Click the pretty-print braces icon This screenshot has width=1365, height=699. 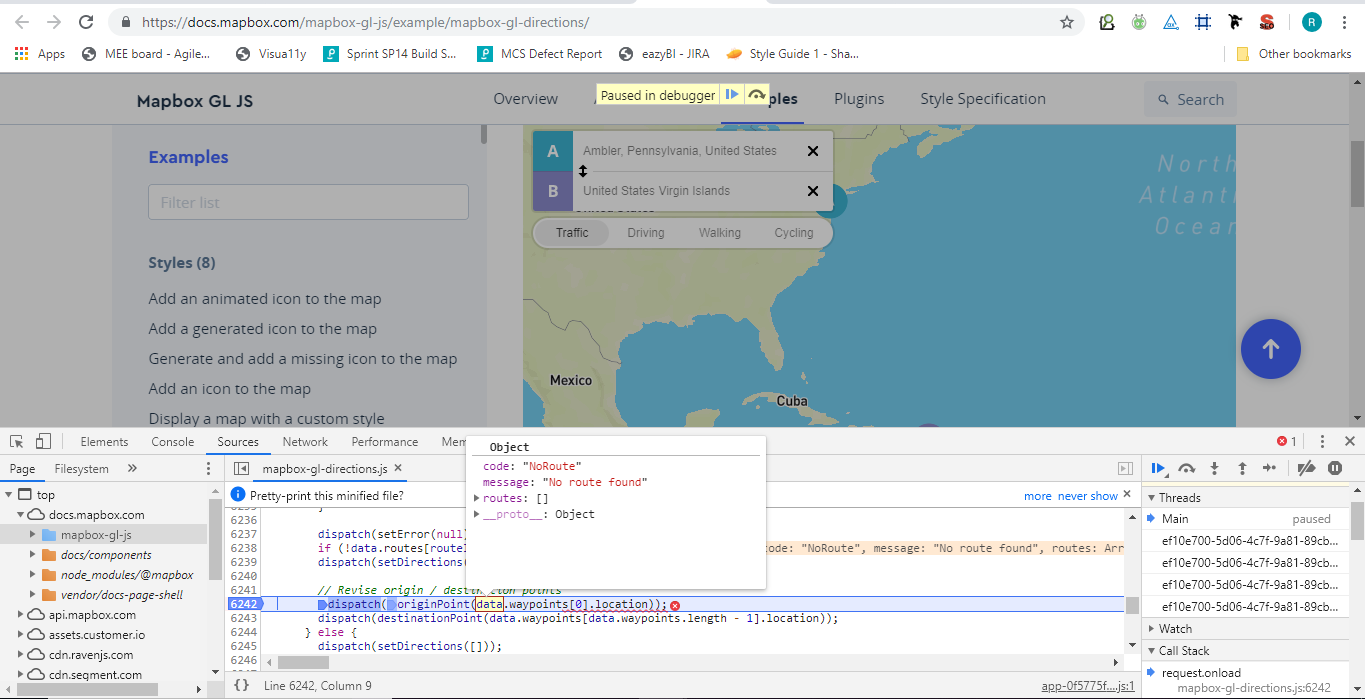click(x=241, y=685)
